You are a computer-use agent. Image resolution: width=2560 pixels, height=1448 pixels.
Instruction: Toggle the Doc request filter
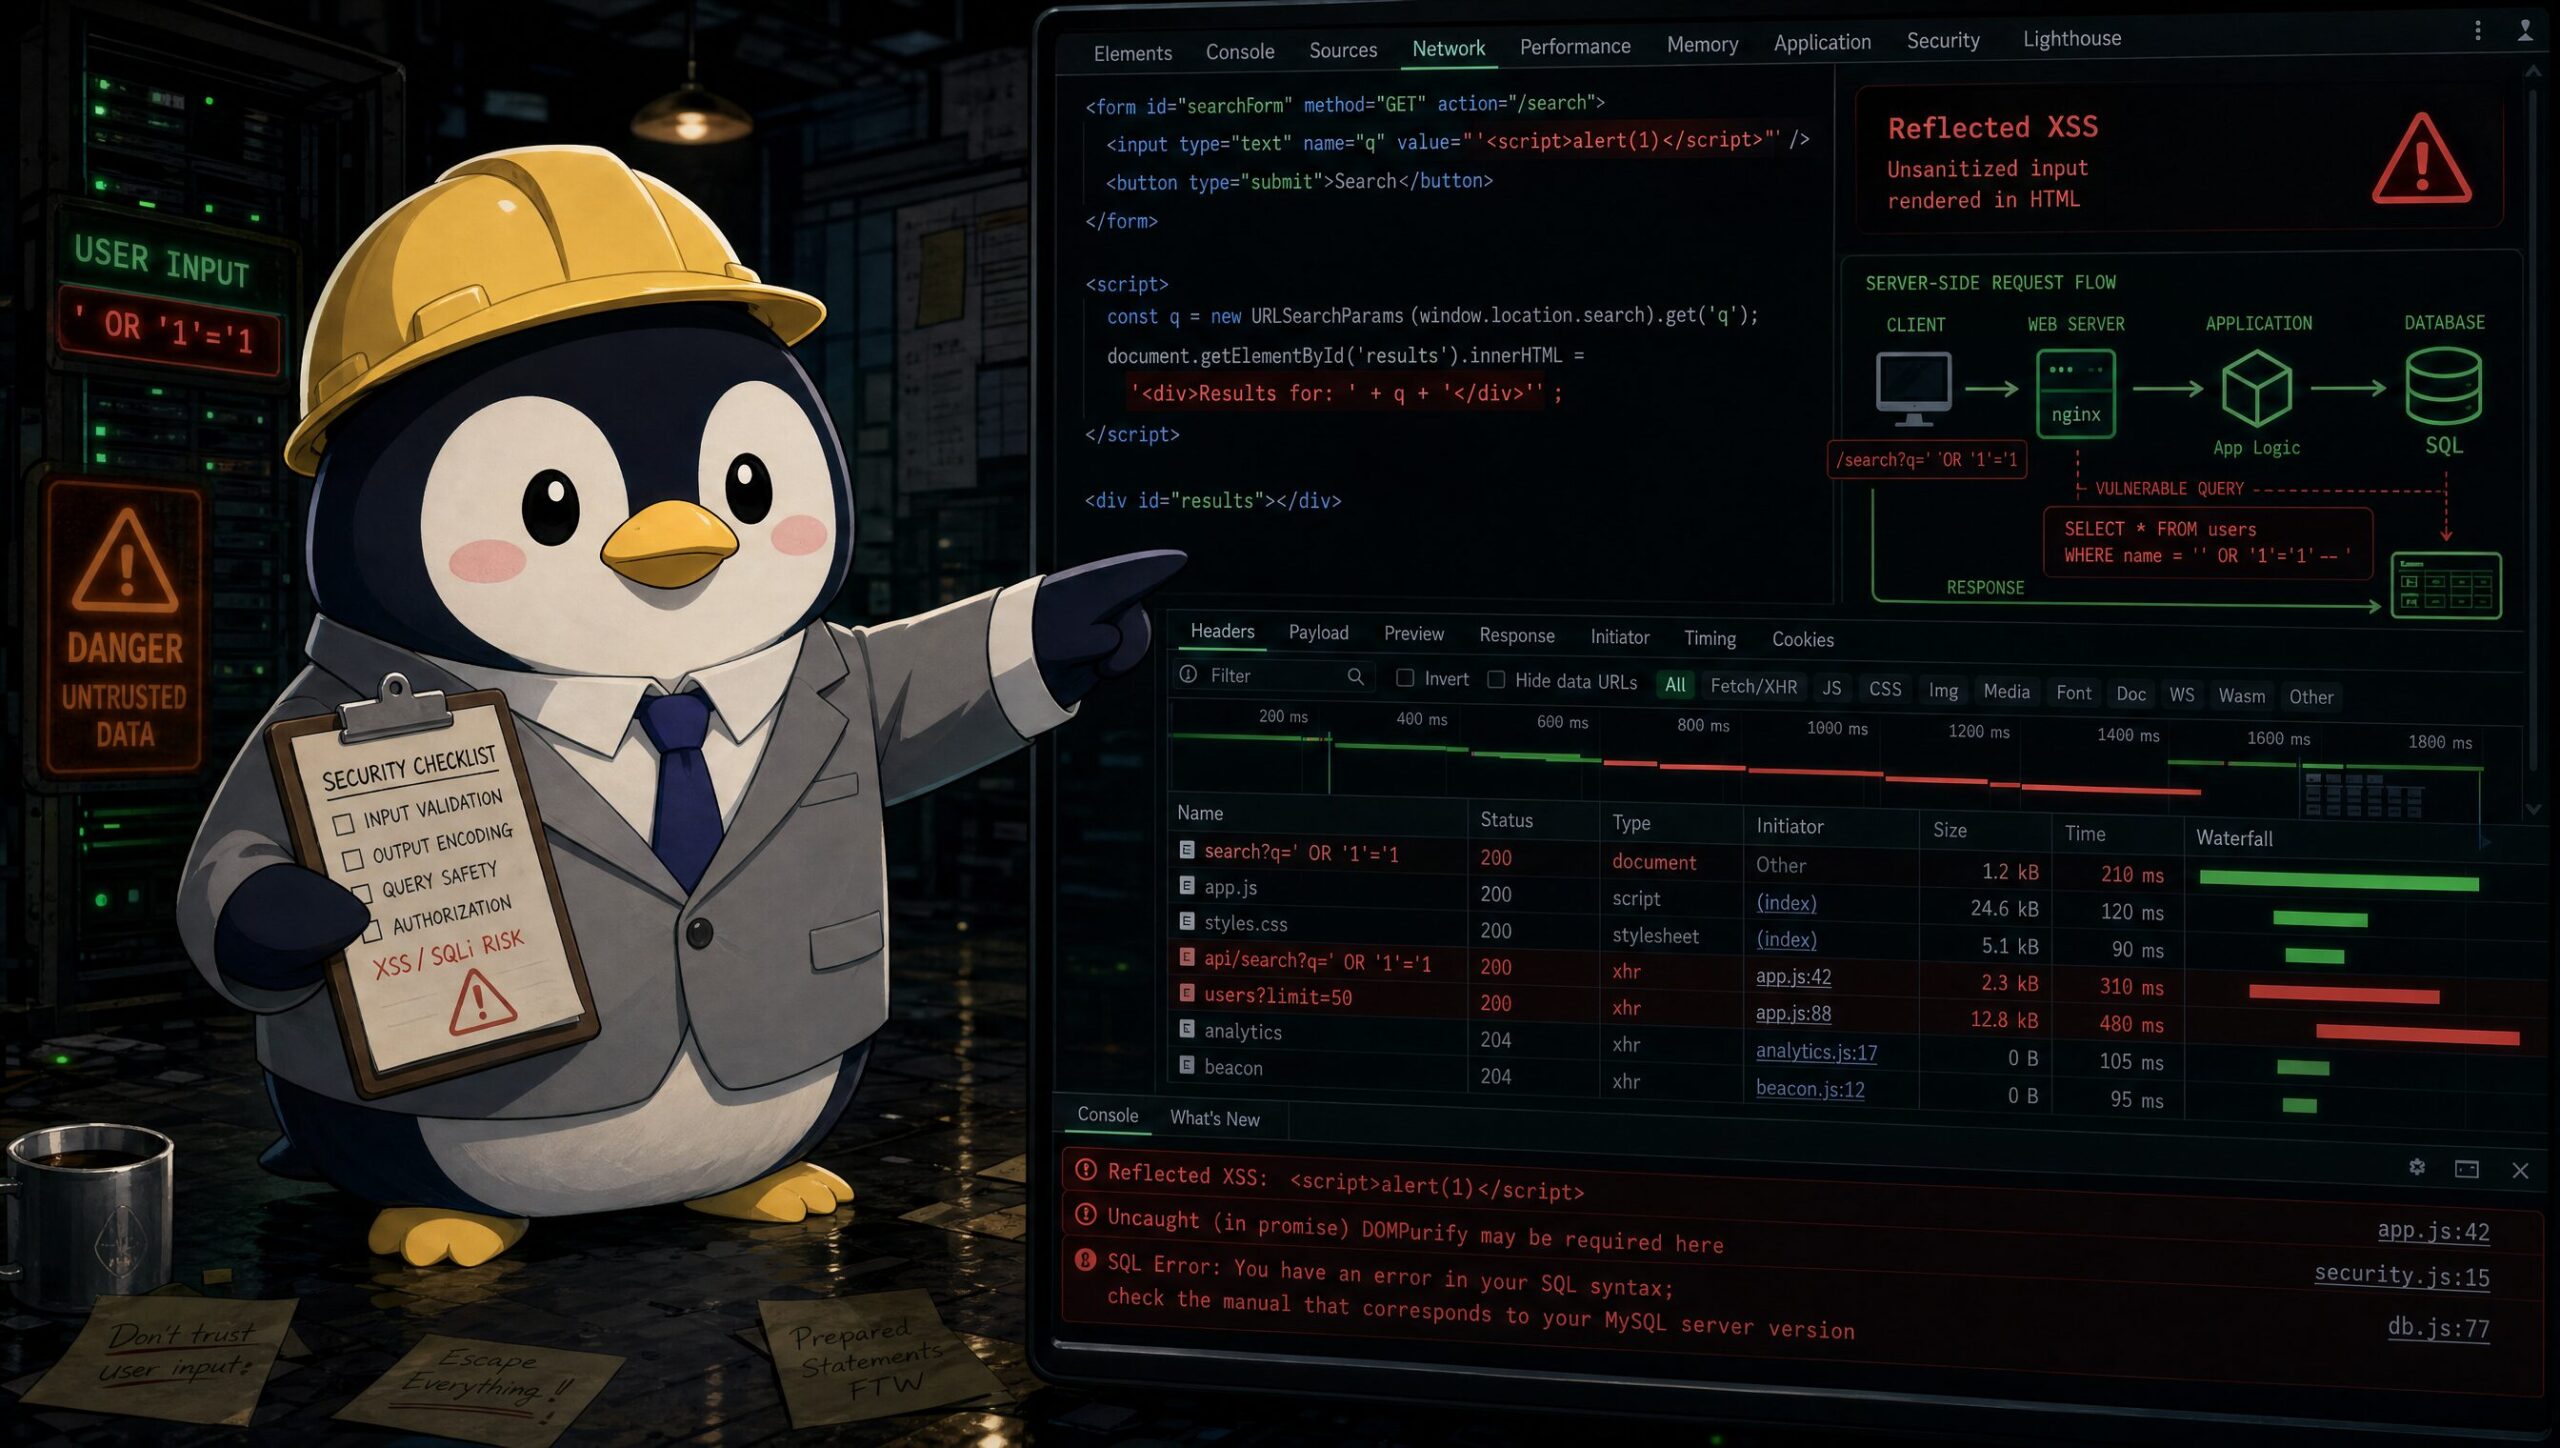tap(2130, 694)
